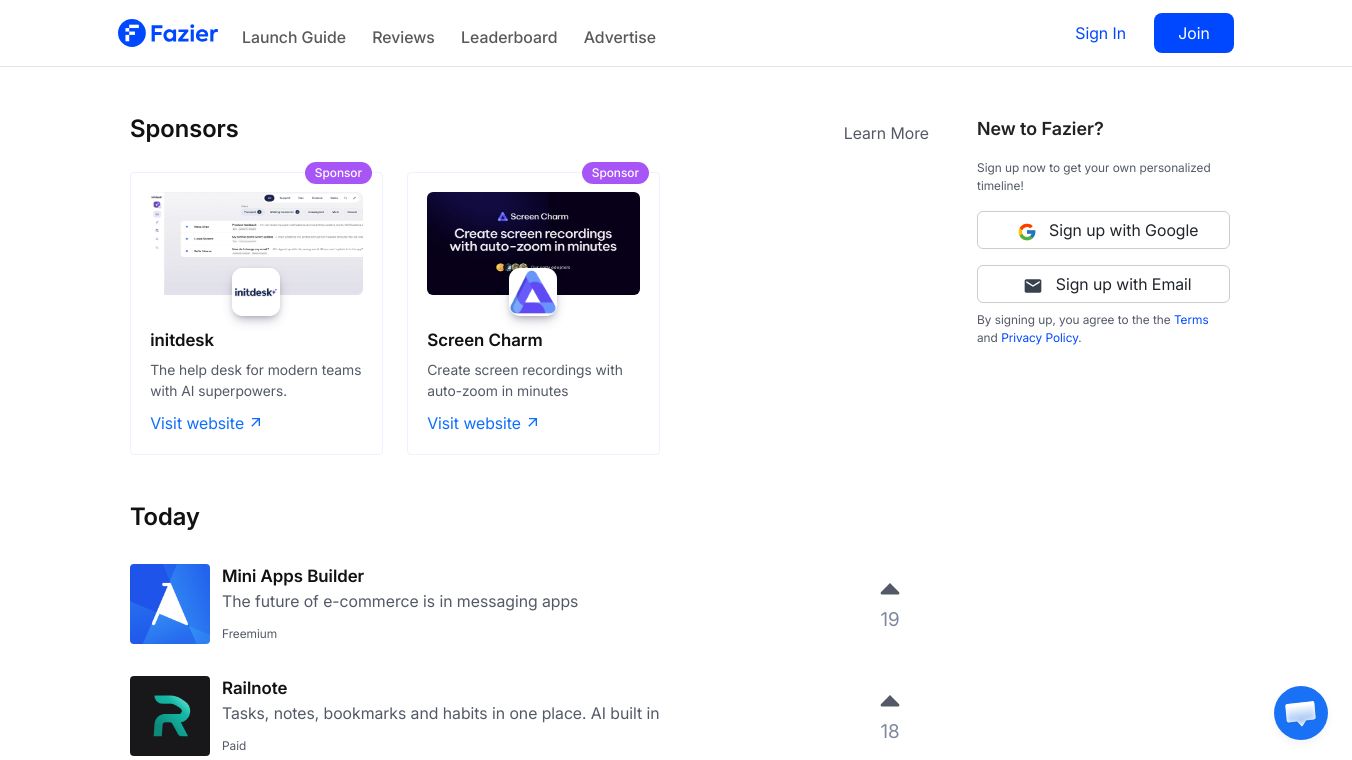Screen dimensions: 1352x760
Task: Upvote Railnote with the arrow
Action: (x=890, y=701)
